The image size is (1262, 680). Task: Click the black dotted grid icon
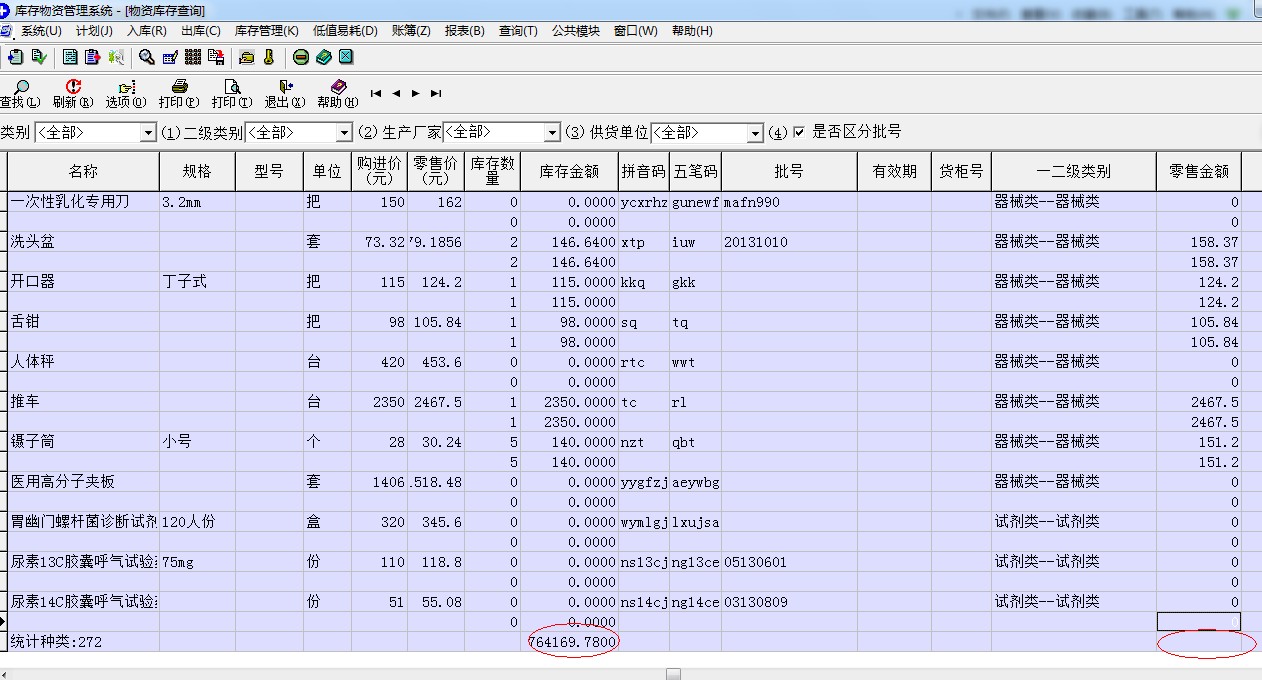(x=193, y=57)
